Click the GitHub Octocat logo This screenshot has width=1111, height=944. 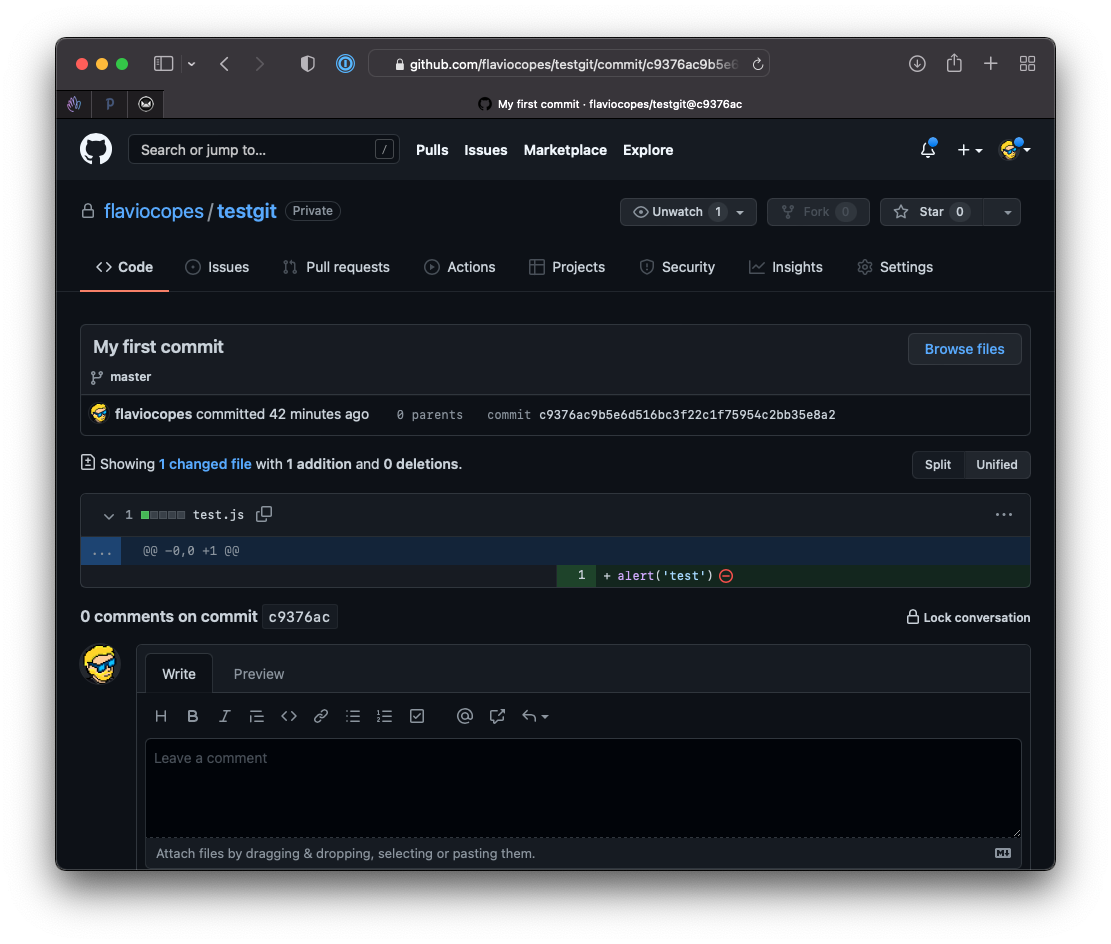[96, 150]
